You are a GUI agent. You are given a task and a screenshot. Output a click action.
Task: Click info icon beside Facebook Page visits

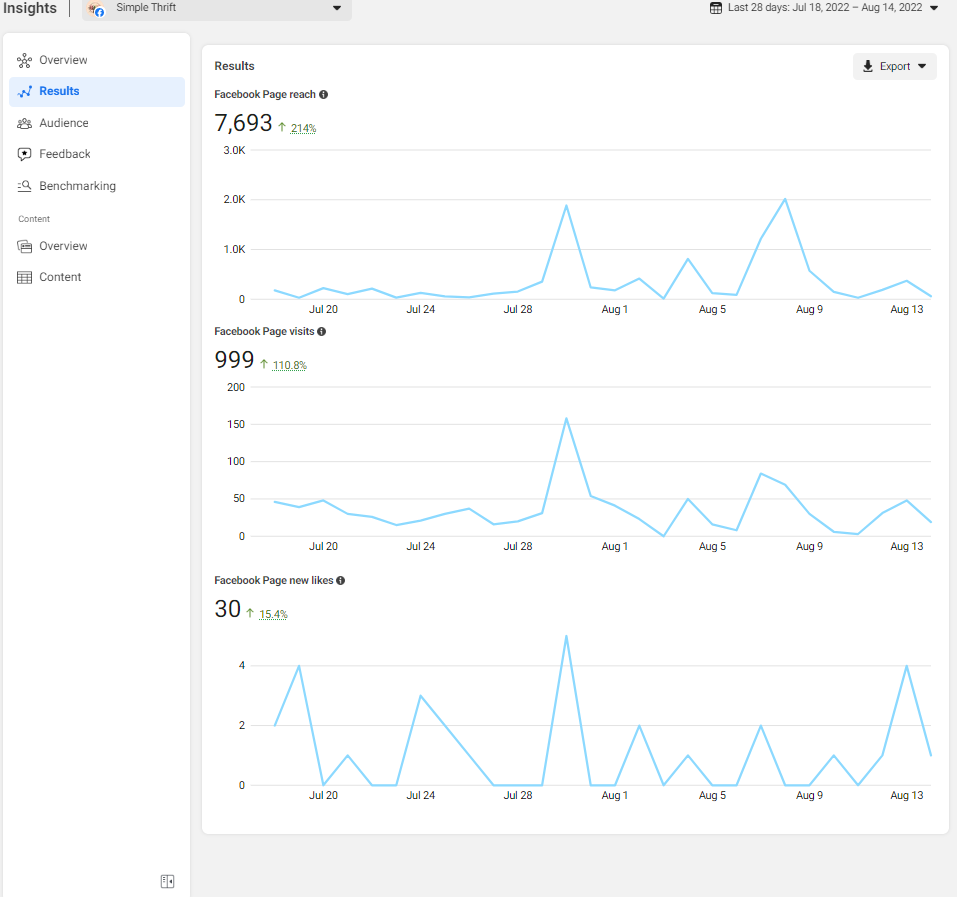pyautogui.click(x=321, y=331)
